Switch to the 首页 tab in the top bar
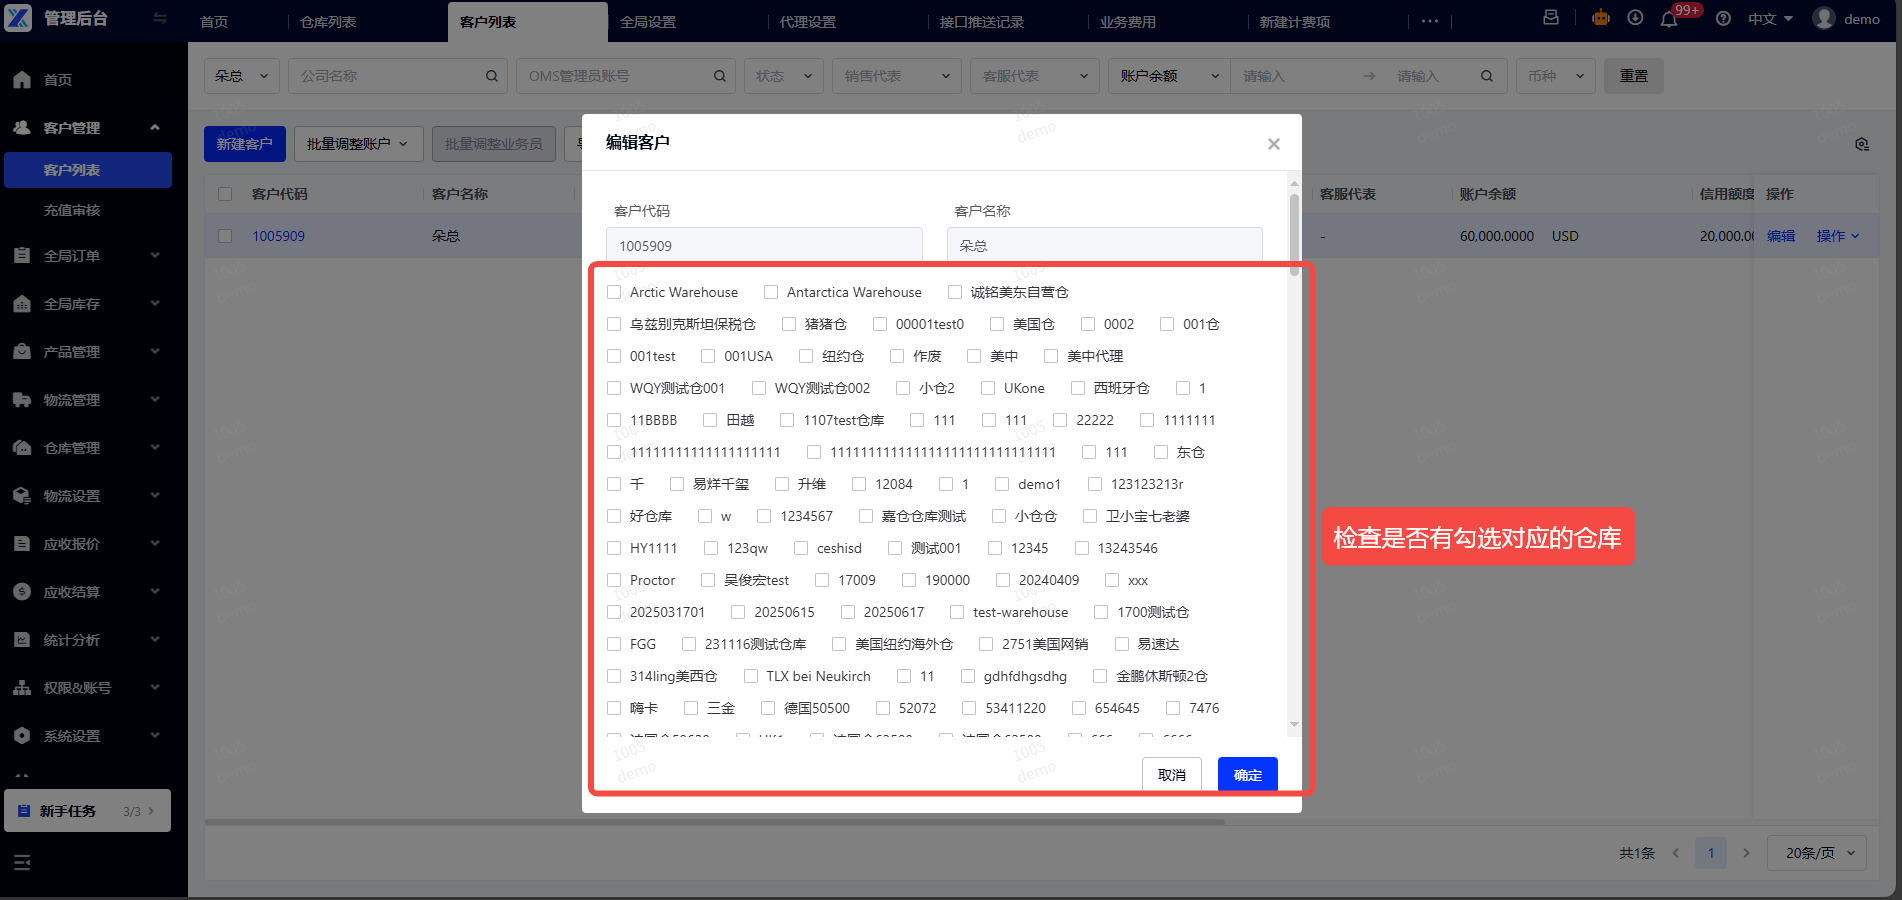This screenshot has width=1902, height=900. point(214,21)
